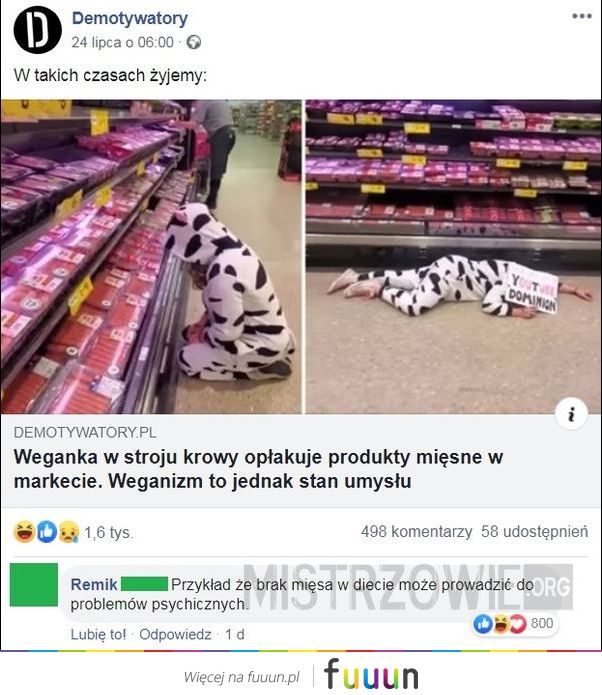Click the crying reaction emoji under the post
The width and height of the screenshot is (602, 695).
pyautogui.click(x=69, y=531)
